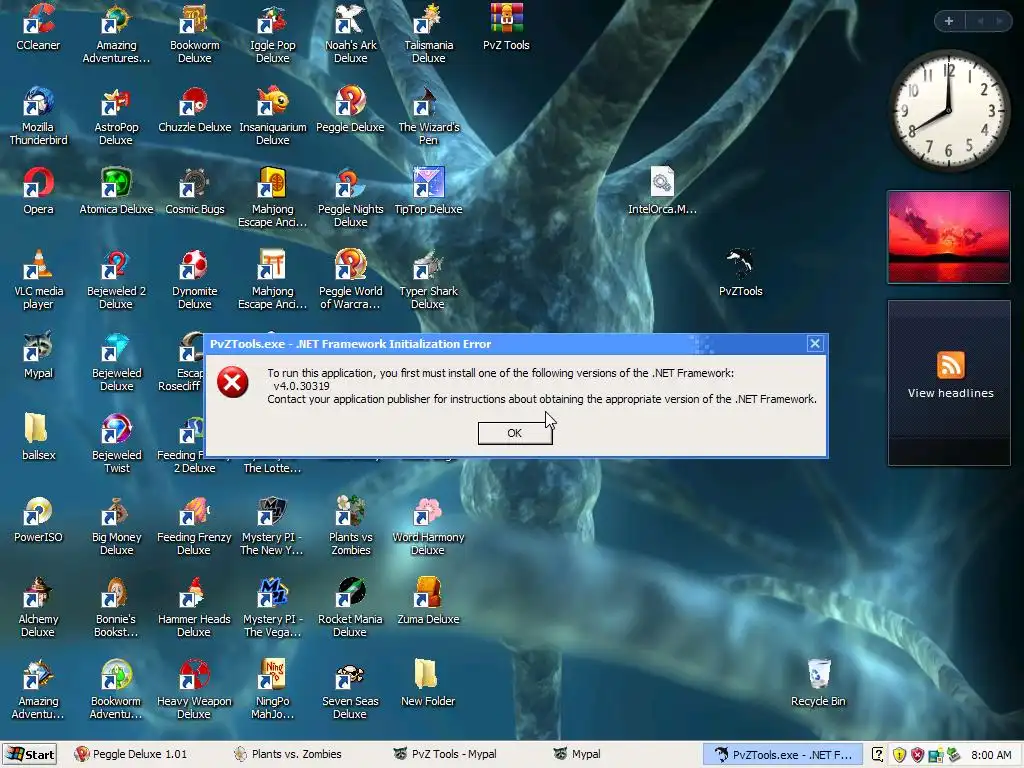Select the CCleaner desktop icon
This screenshot has width=1024, height=768.
(x=38, y=27)
